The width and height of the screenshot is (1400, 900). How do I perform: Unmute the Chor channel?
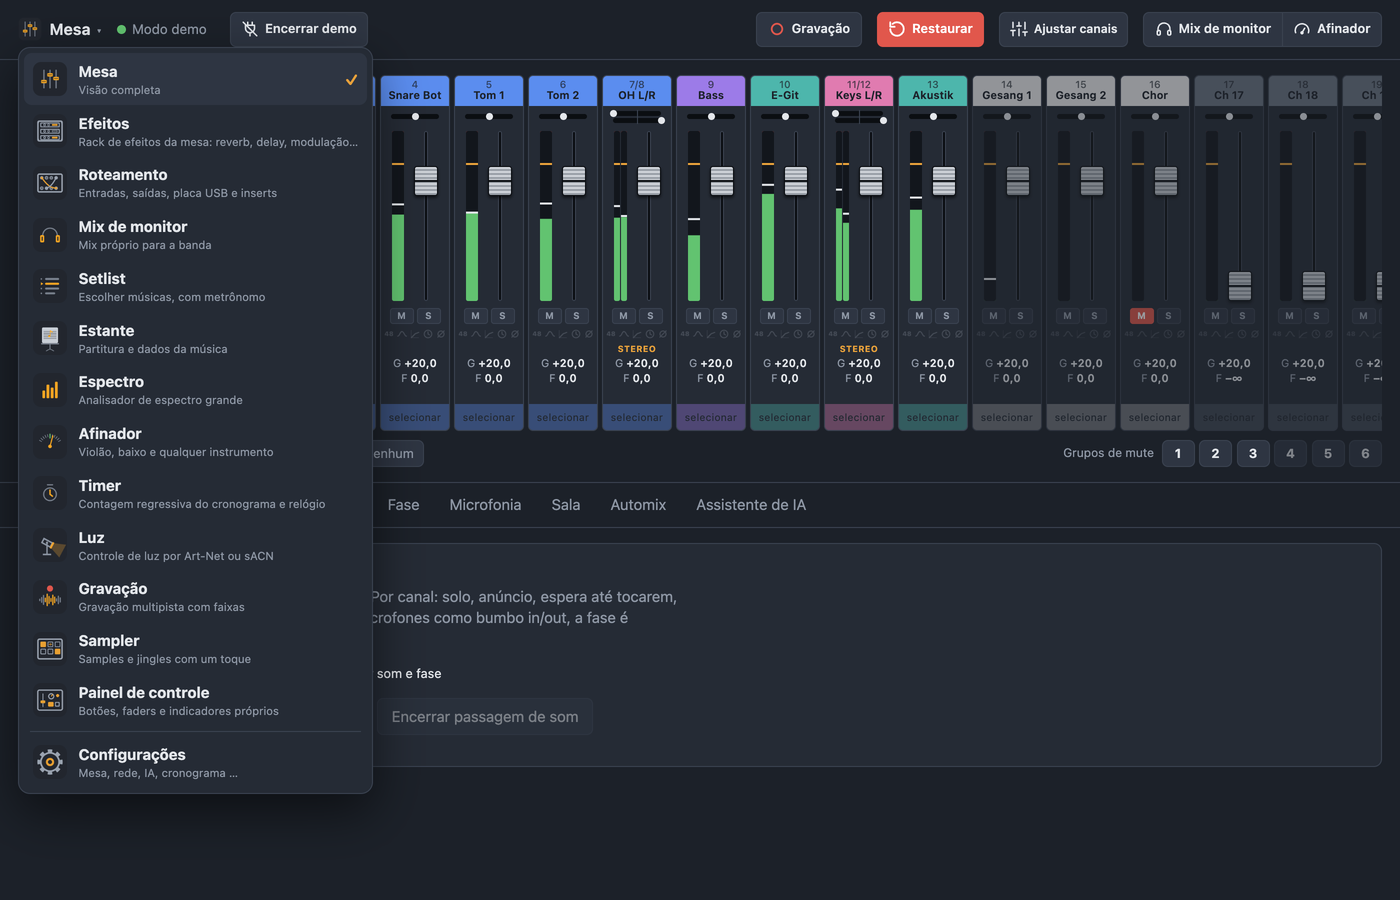coord(1141,316)
